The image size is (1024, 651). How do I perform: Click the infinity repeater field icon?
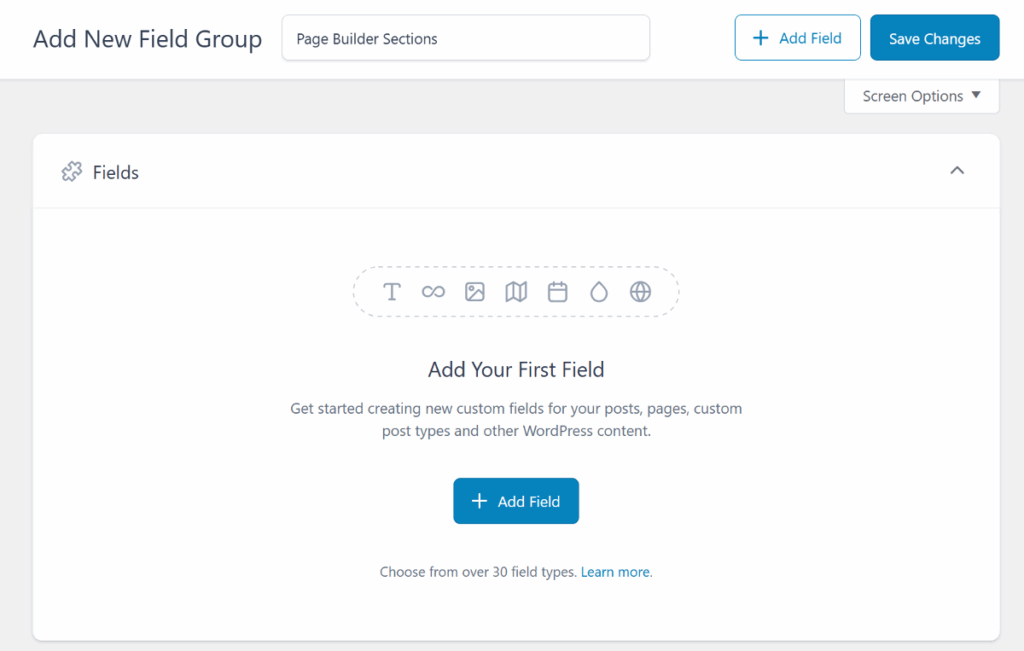click(433, 292)
